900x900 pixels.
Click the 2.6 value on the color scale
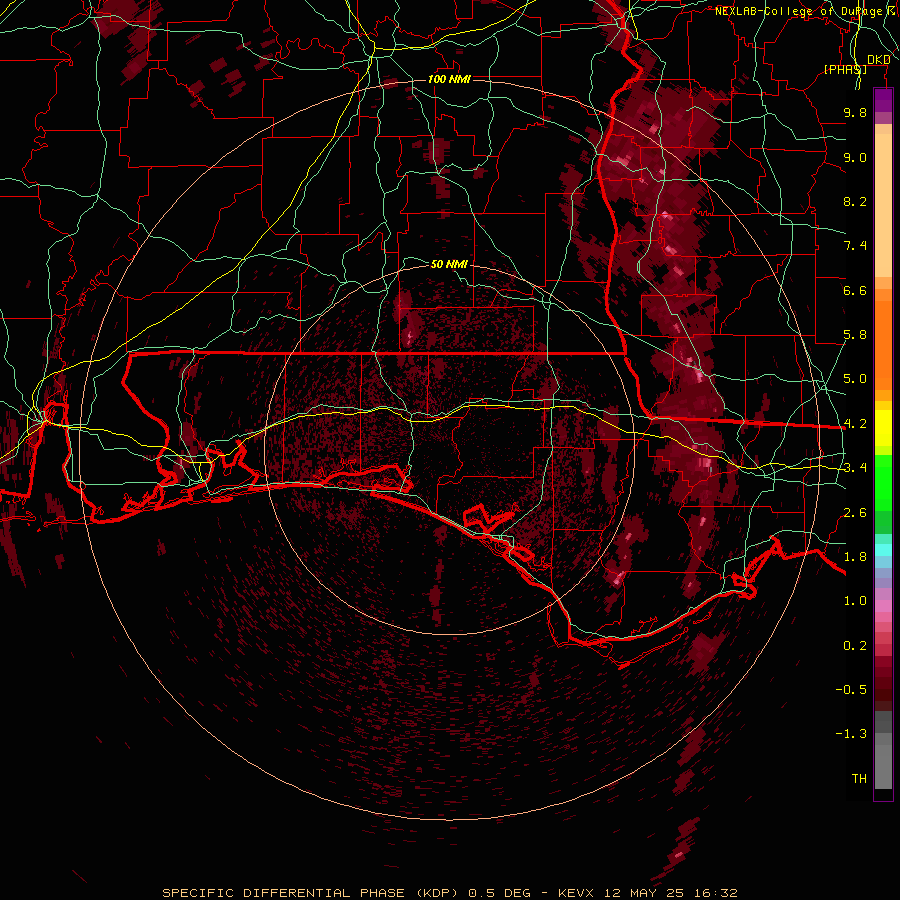click(855, 513)
